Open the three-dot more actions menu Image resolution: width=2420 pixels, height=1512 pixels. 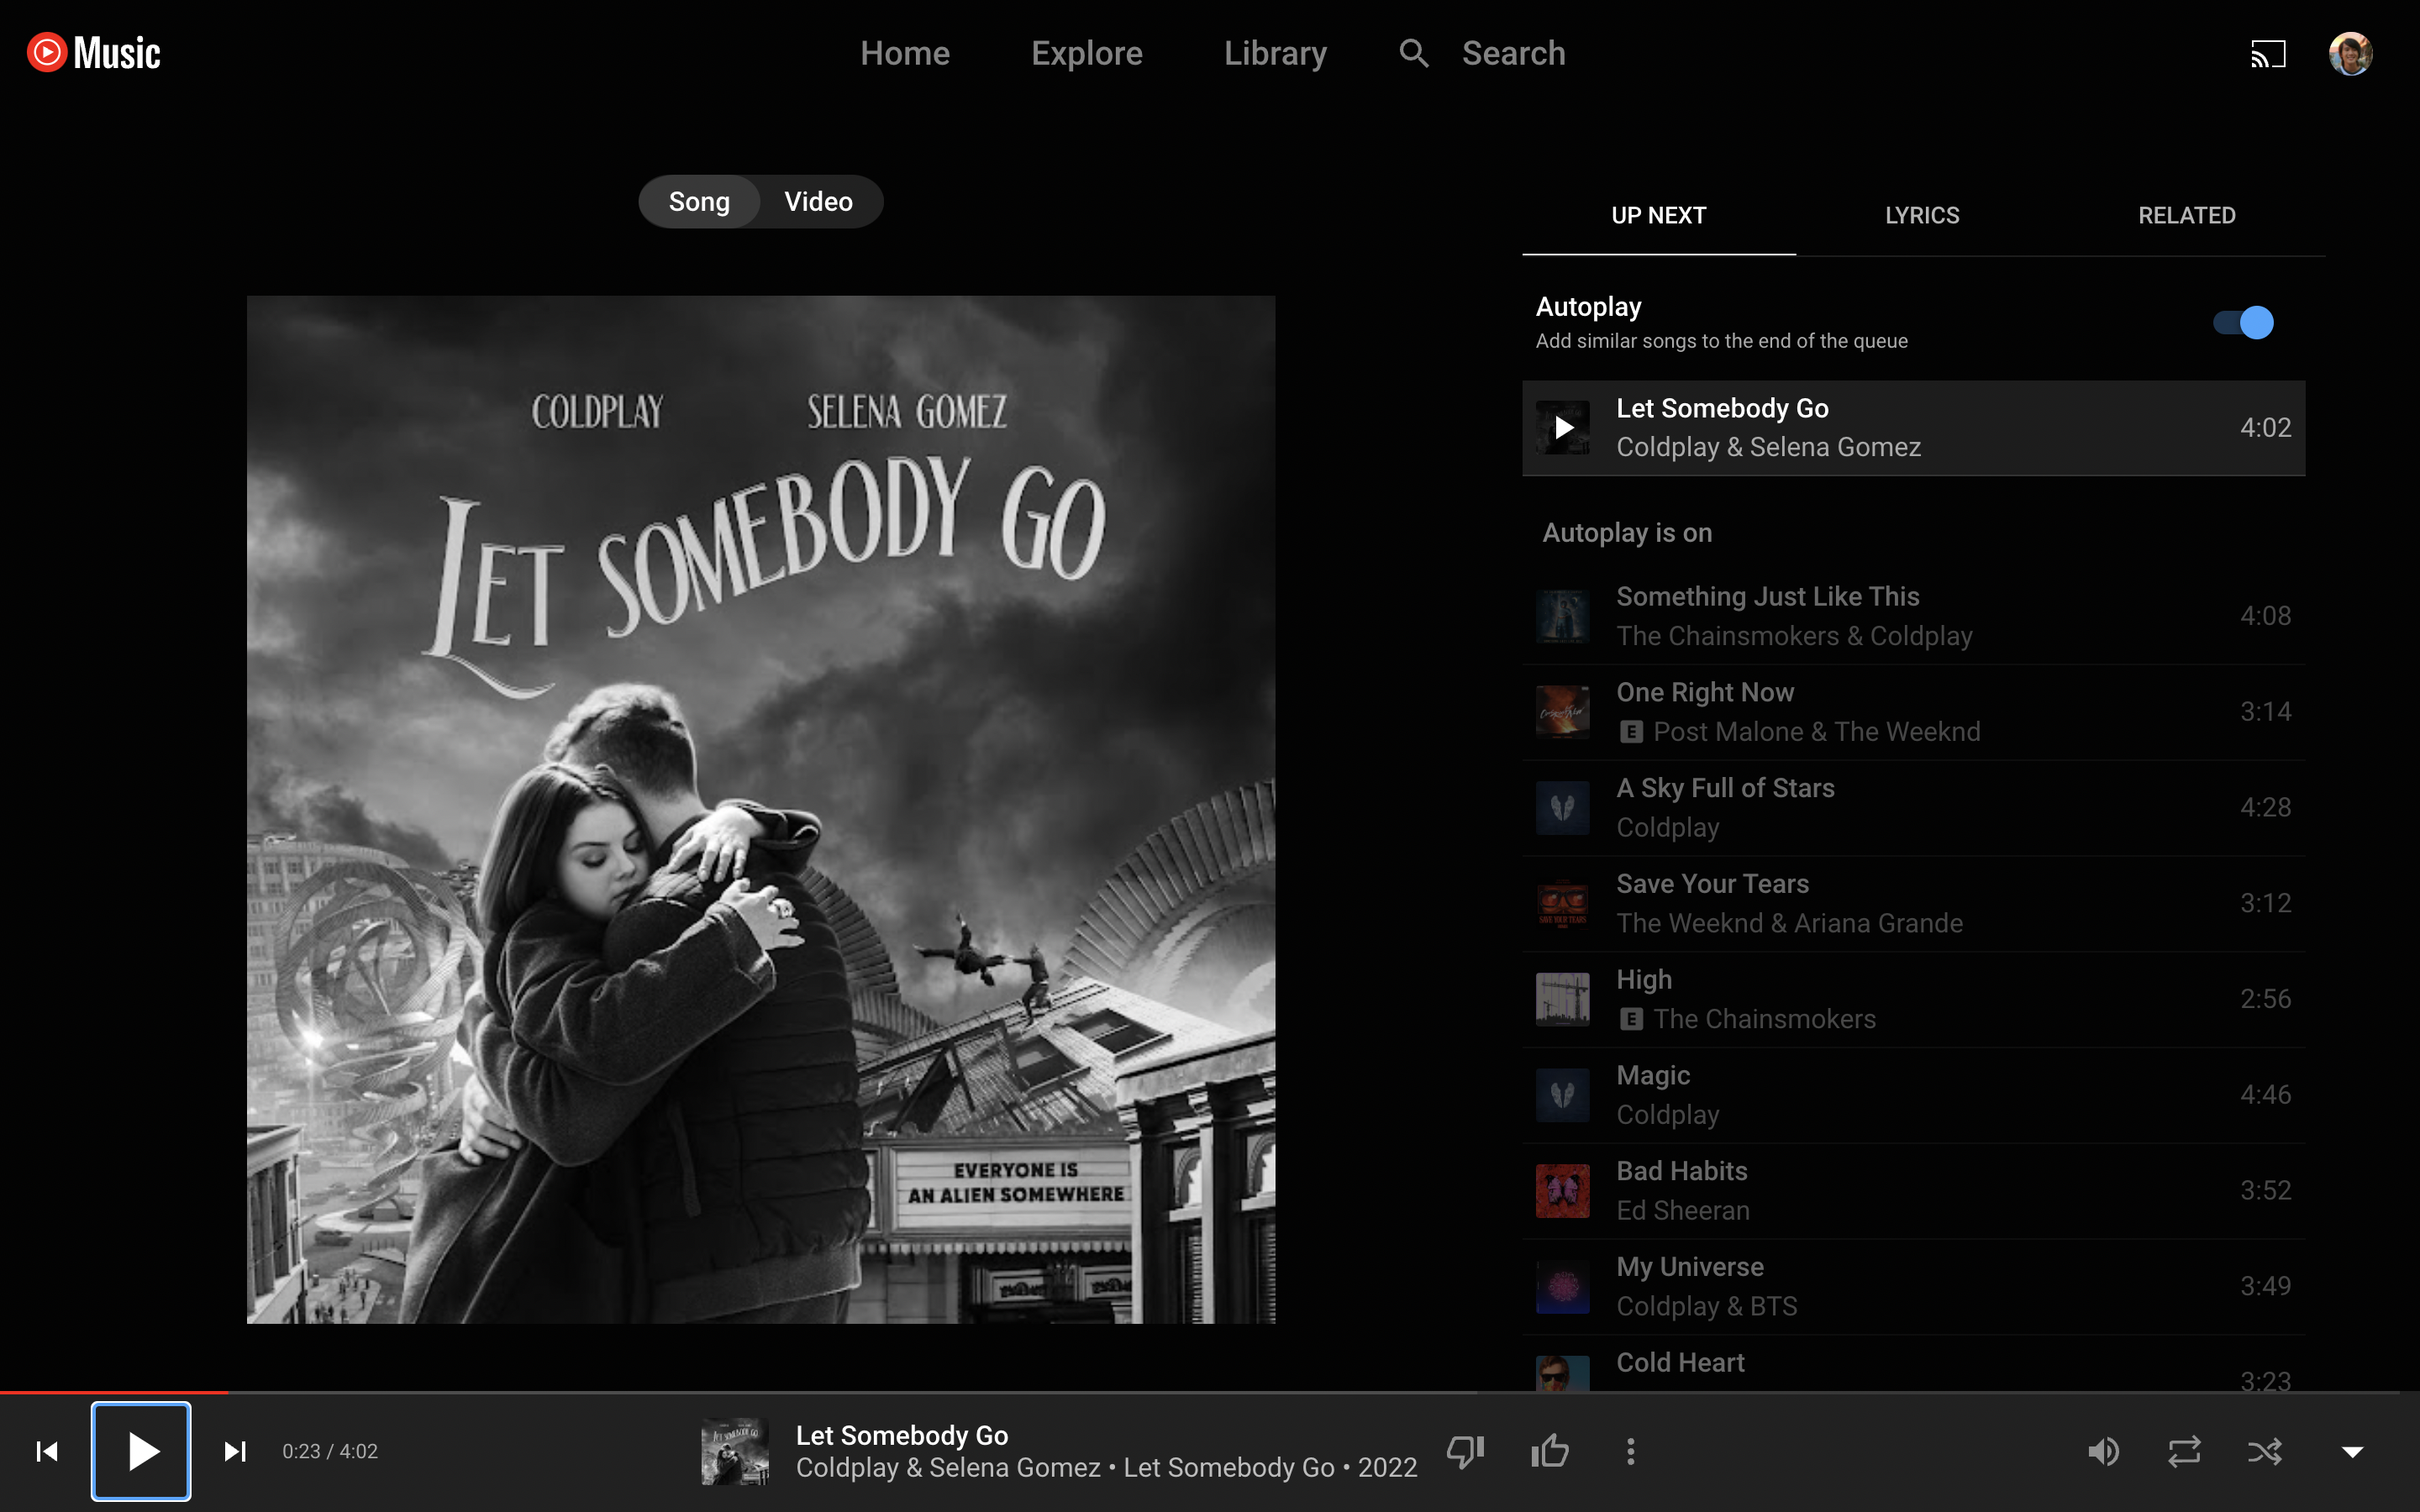click(x=1630, y=1451)
